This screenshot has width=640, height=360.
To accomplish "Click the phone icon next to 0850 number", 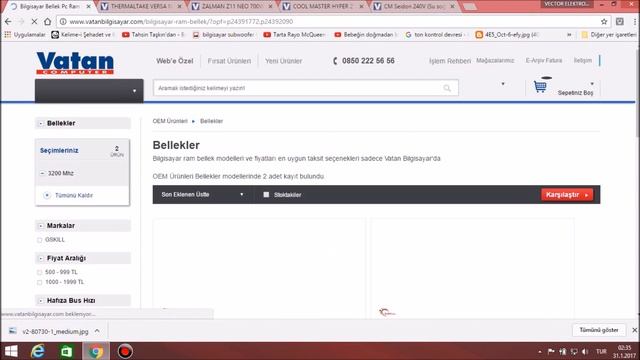I will coord(335,61).
